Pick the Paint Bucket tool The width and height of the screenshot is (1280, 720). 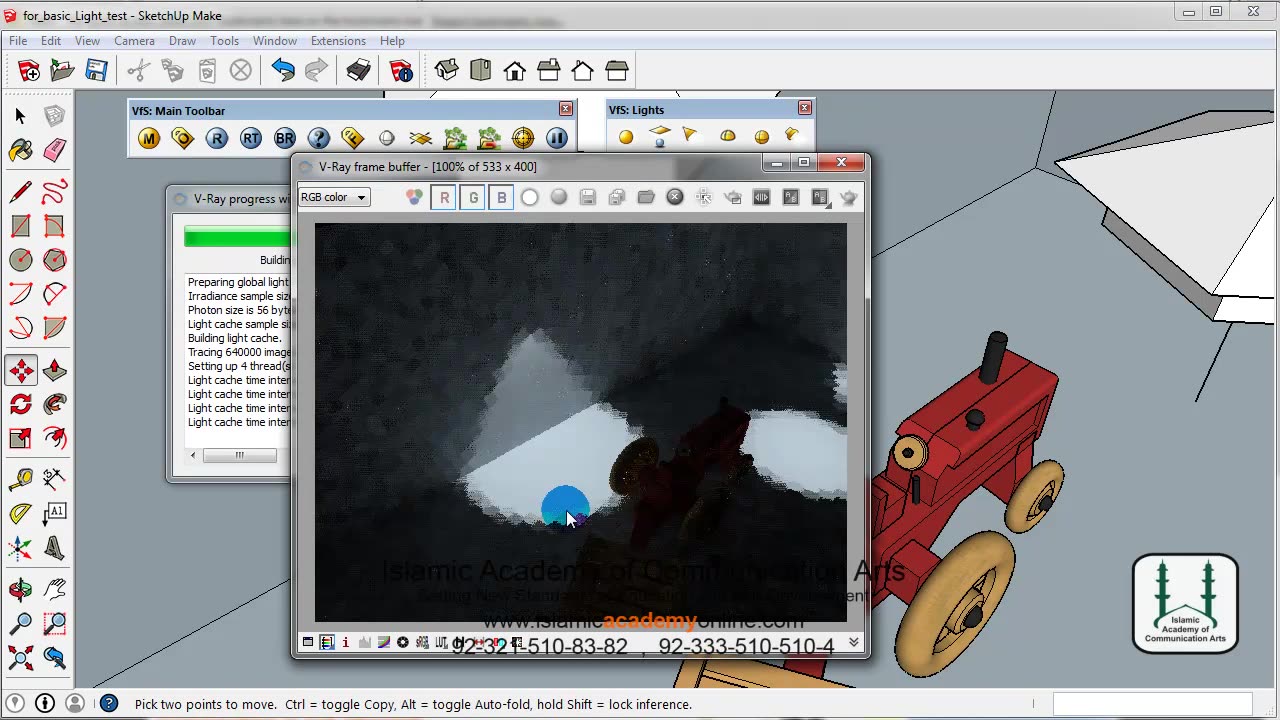click(x=20, y=150)
